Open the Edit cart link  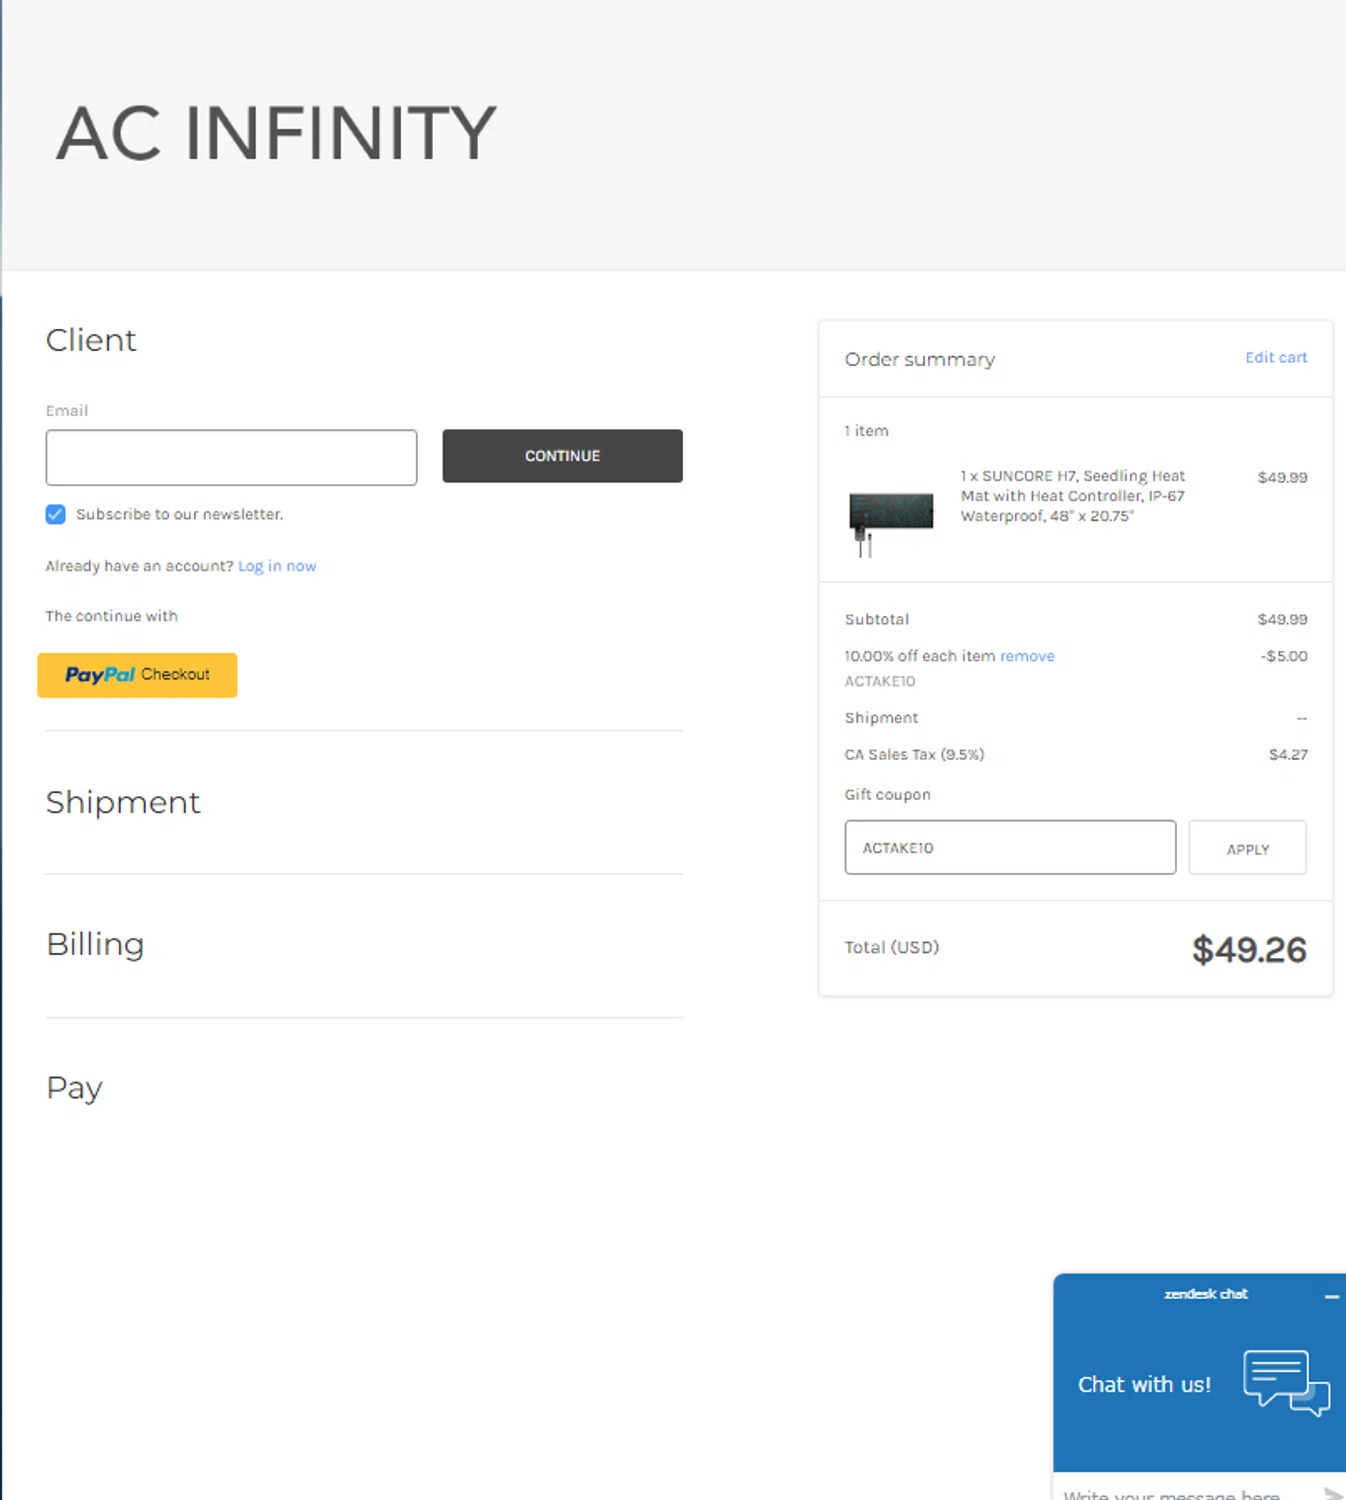pos(1276,357)
